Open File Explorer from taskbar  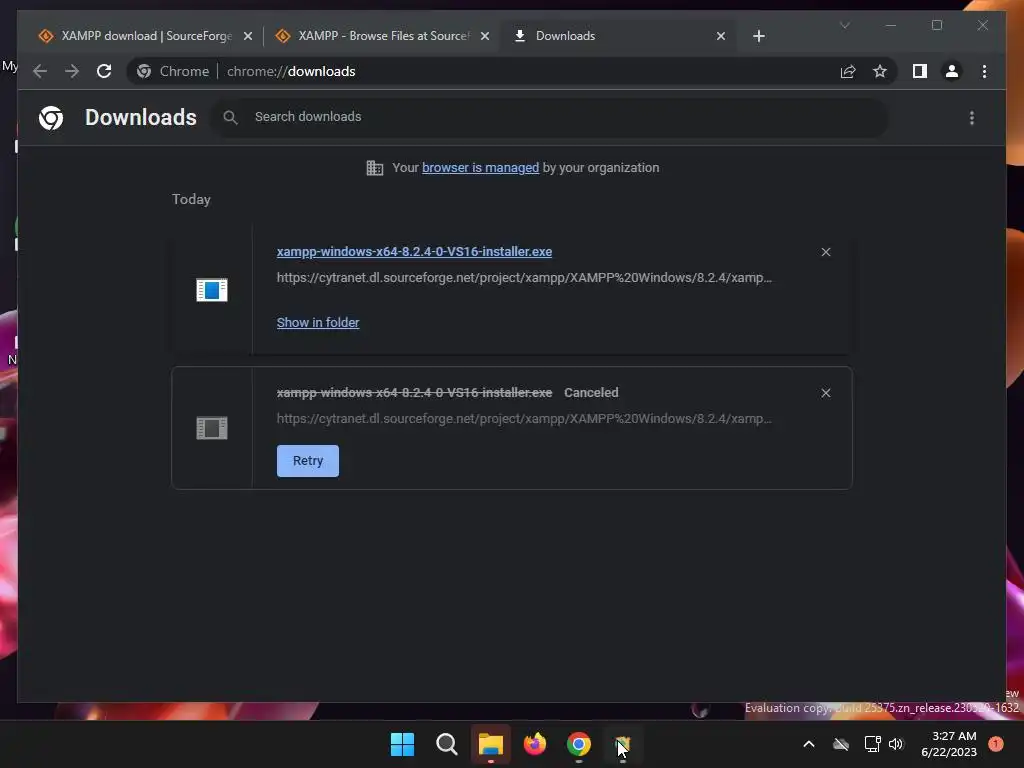pos(490,744)
